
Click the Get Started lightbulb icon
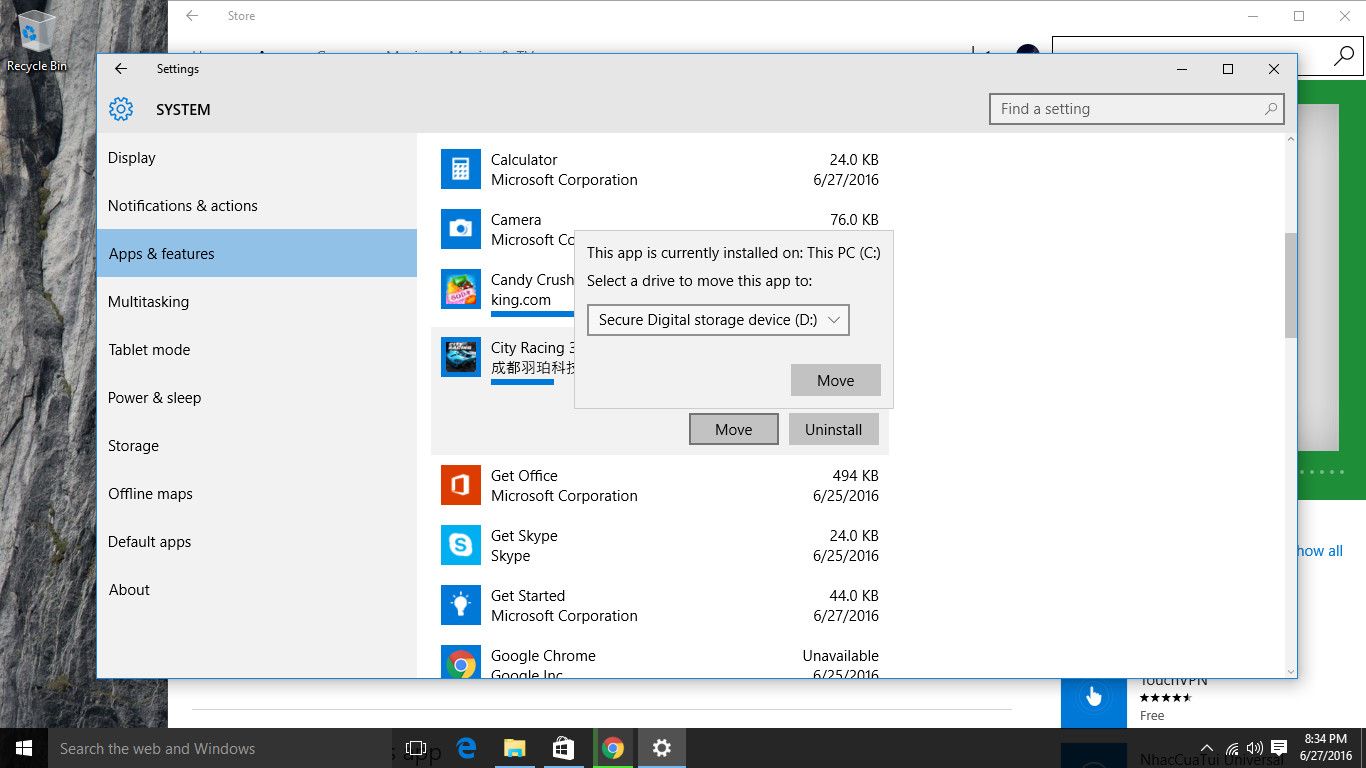461,605
